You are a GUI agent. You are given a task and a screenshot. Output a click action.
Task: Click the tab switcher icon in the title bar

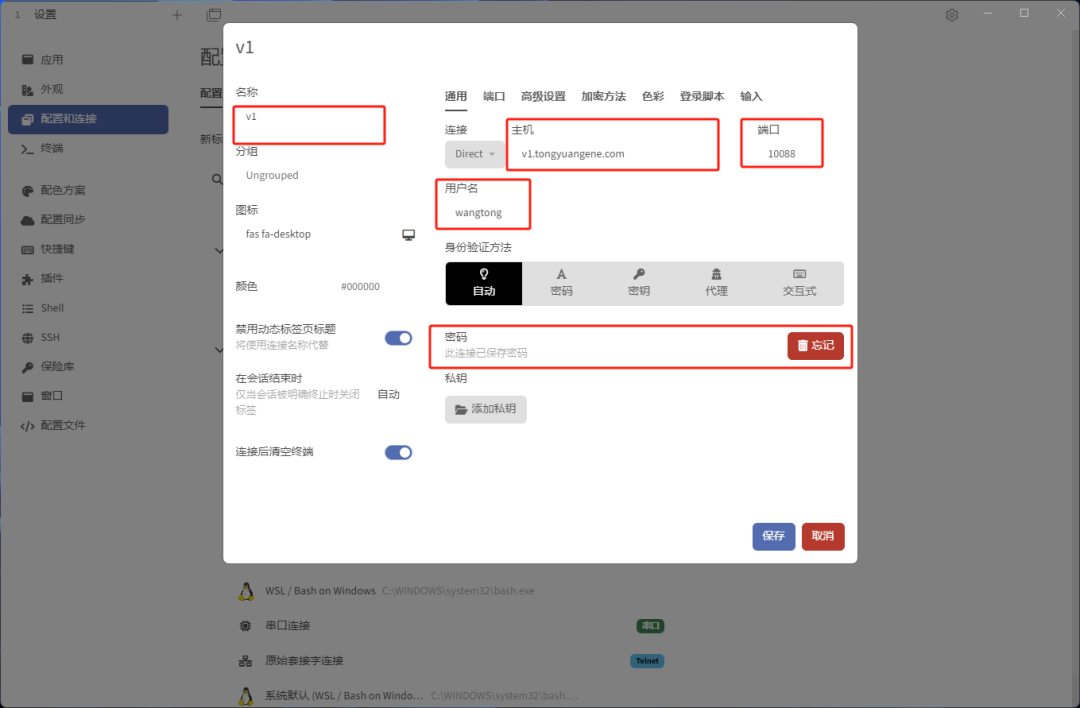click(x=214, y=14)
